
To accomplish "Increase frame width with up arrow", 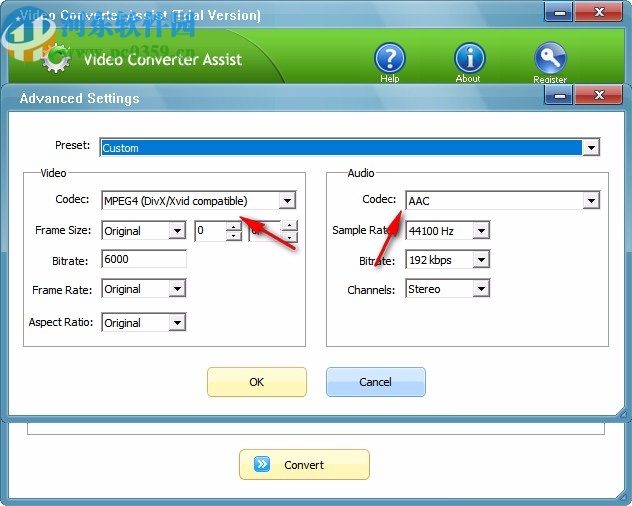I will [234, 226].
